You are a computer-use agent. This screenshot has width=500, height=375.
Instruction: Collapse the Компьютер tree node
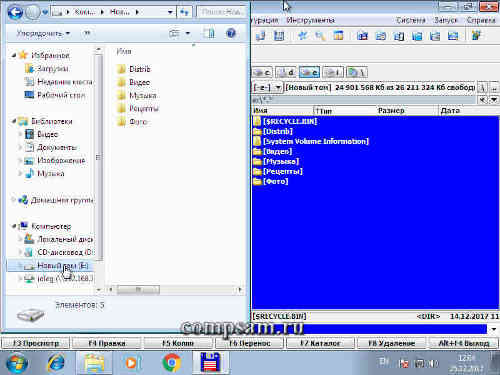click(14, 226)
